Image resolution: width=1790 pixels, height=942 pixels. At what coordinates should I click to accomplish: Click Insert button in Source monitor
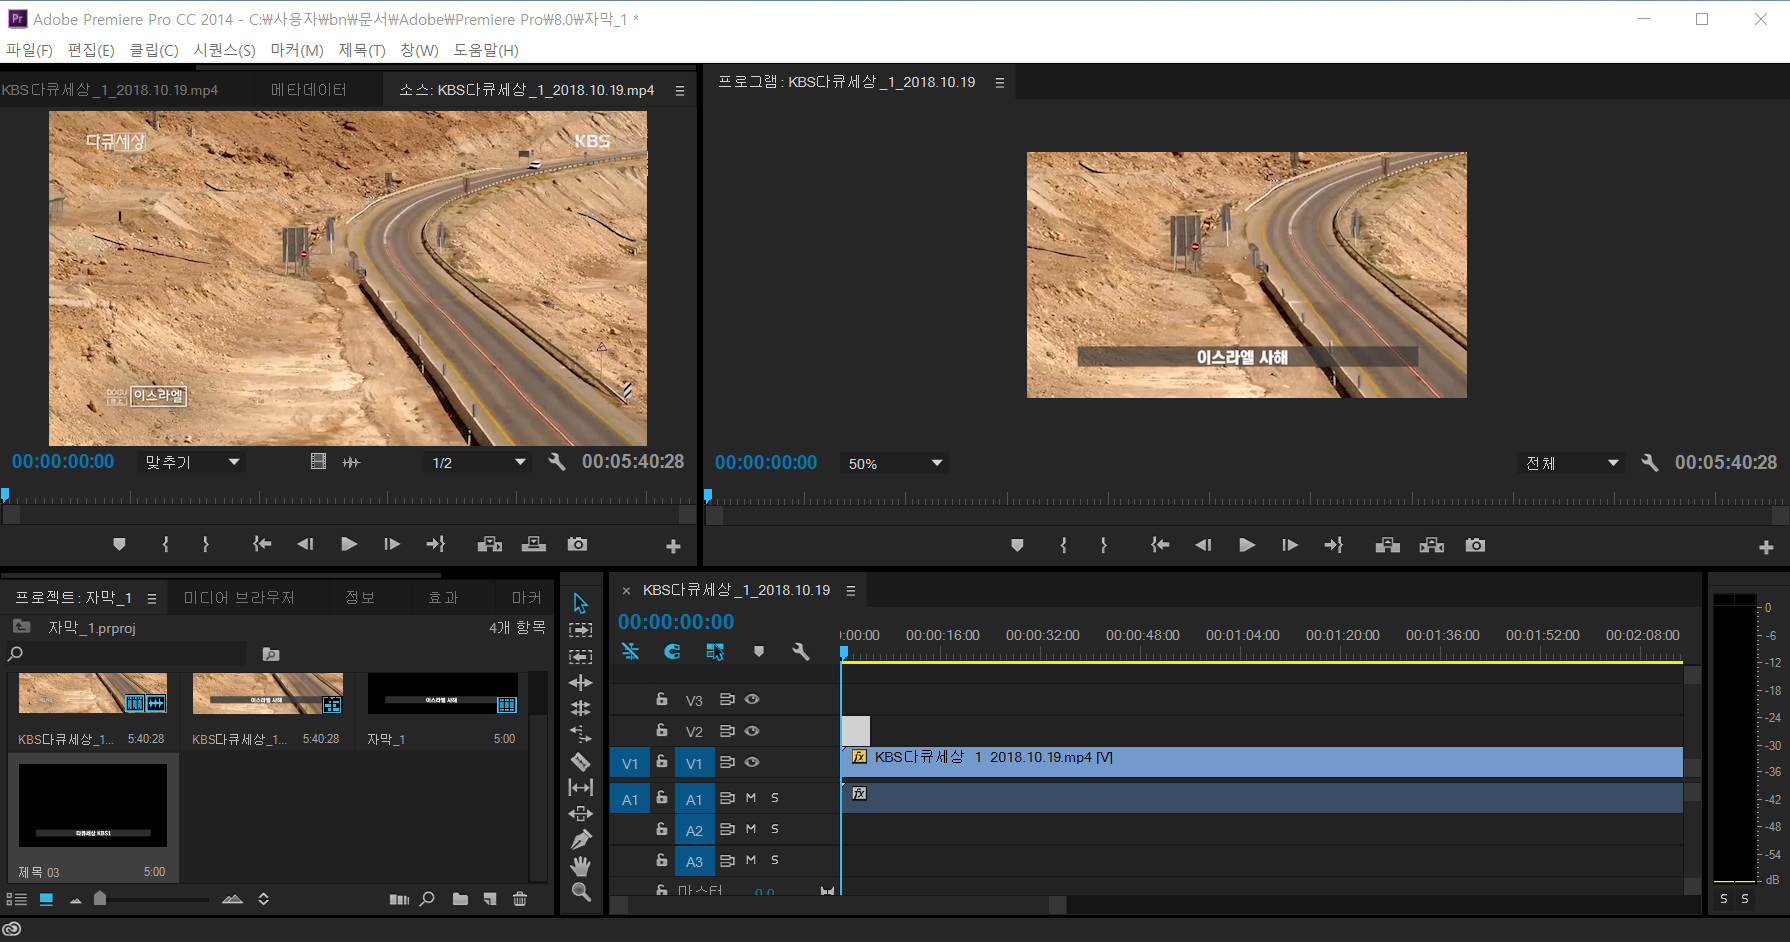point(489,544)
